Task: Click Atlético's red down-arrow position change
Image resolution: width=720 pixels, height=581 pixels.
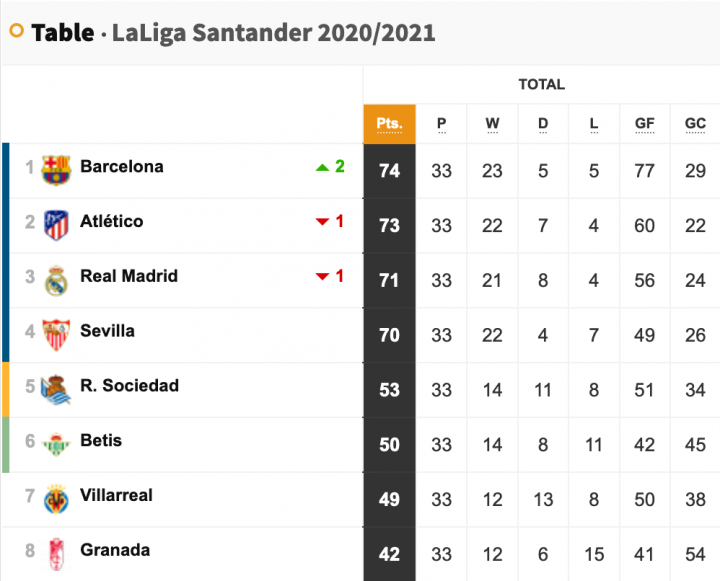Action: 330,221
